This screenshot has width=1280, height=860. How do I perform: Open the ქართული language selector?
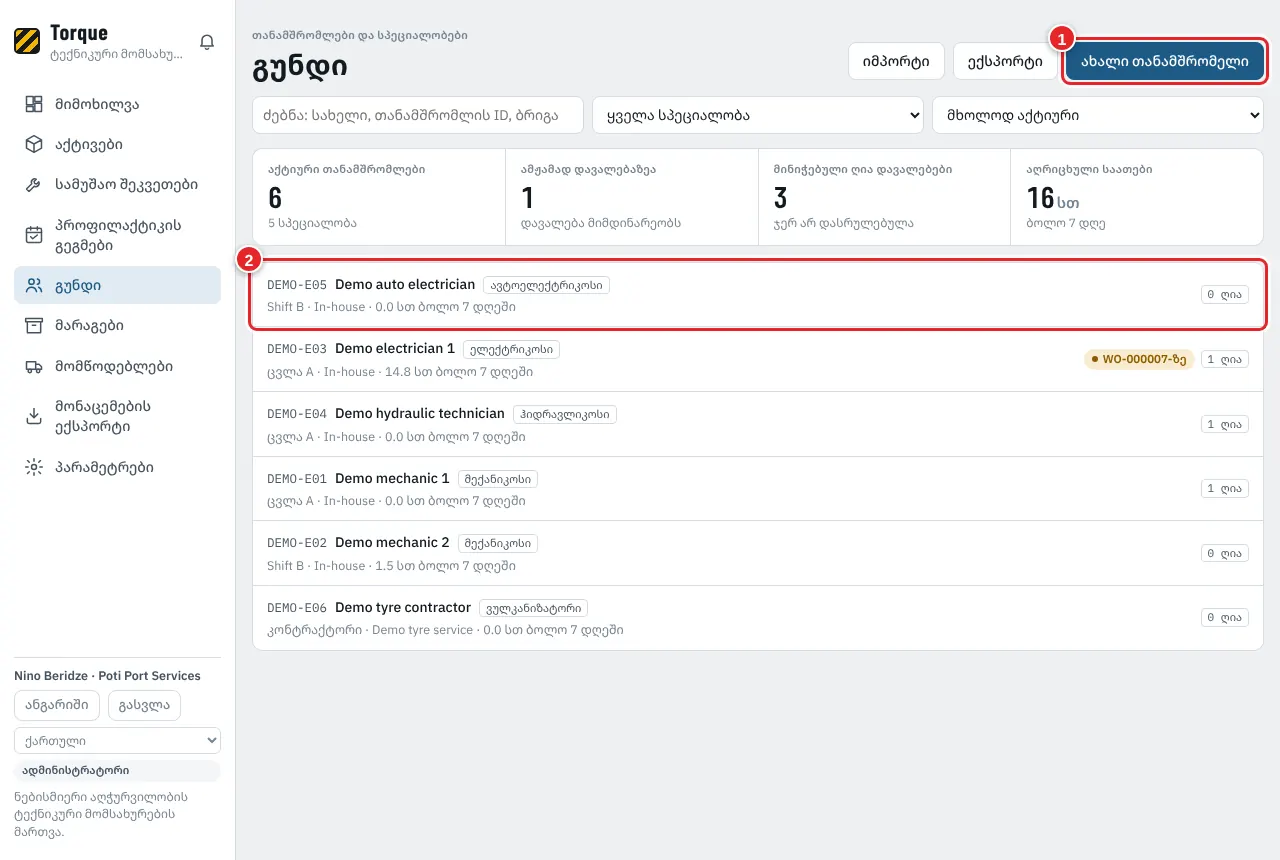117,740
